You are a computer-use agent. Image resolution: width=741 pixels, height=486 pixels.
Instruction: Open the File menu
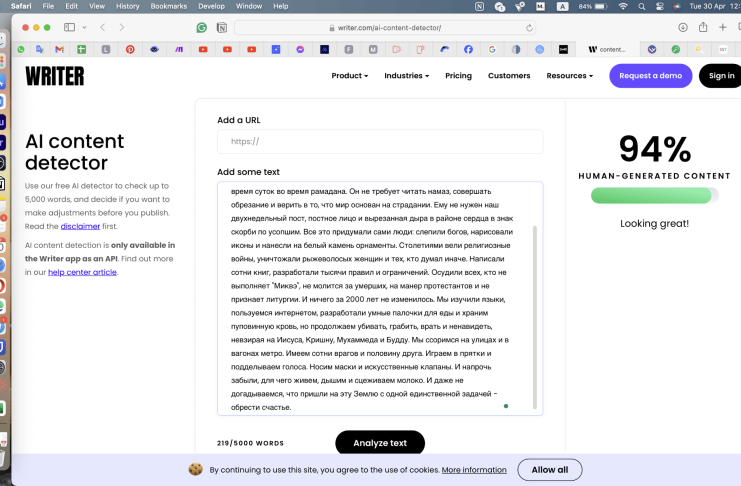pos(48,6)
